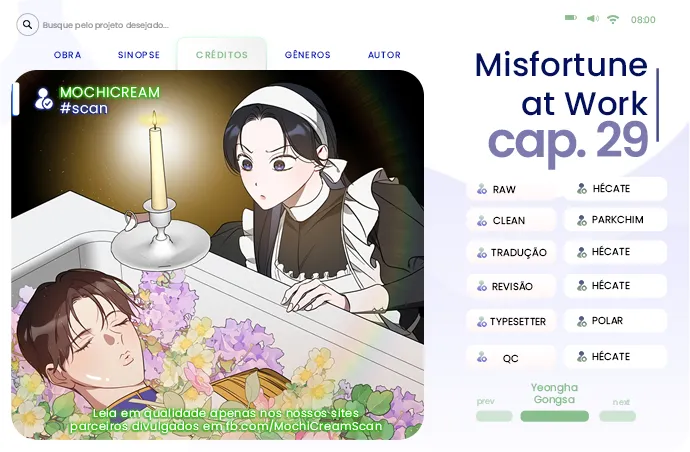
Task: Click the next chapter button
Action: pyautogui.click(x=617, y=416)
